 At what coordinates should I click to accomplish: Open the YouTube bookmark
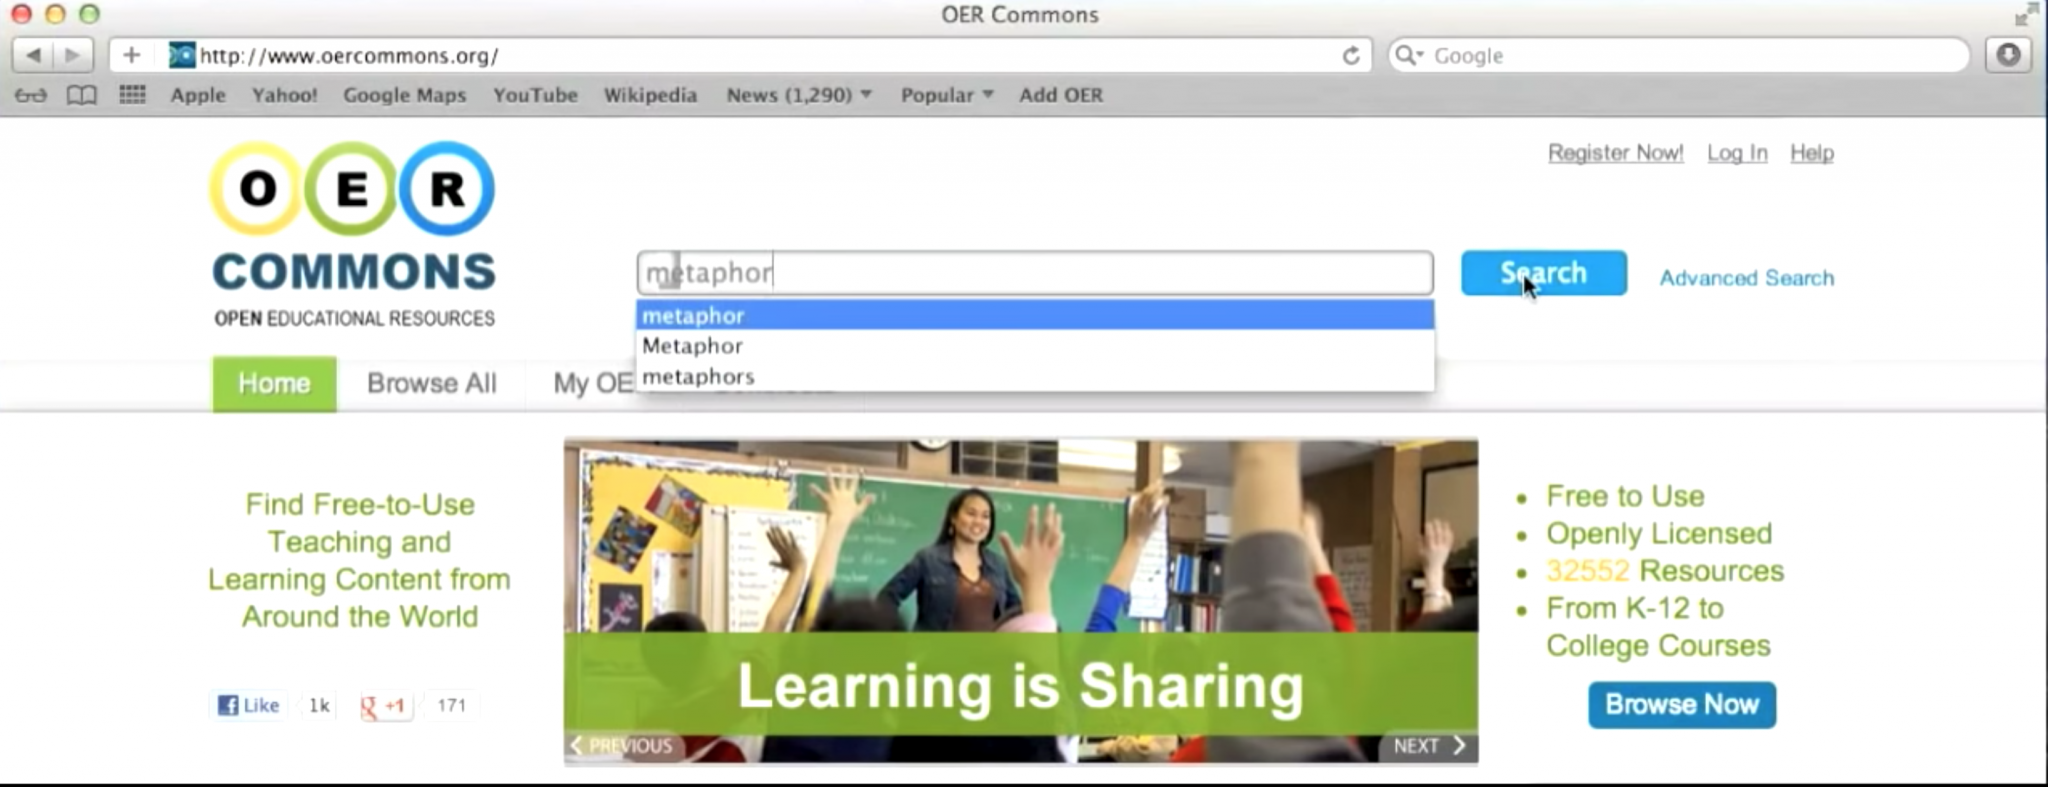tap(535, 95)
